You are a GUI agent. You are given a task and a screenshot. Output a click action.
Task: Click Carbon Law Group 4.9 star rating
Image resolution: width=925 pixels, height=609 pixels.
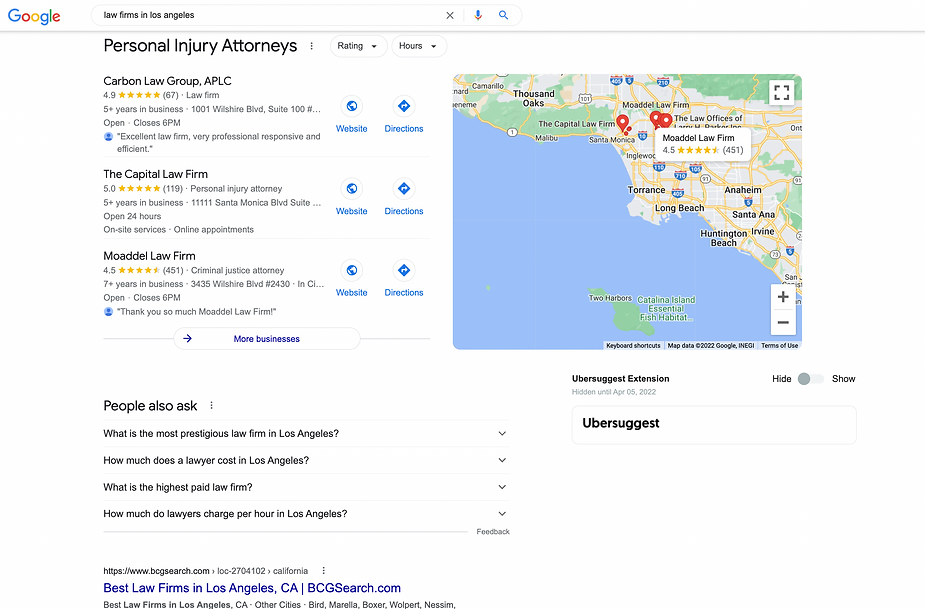point(140,95)
